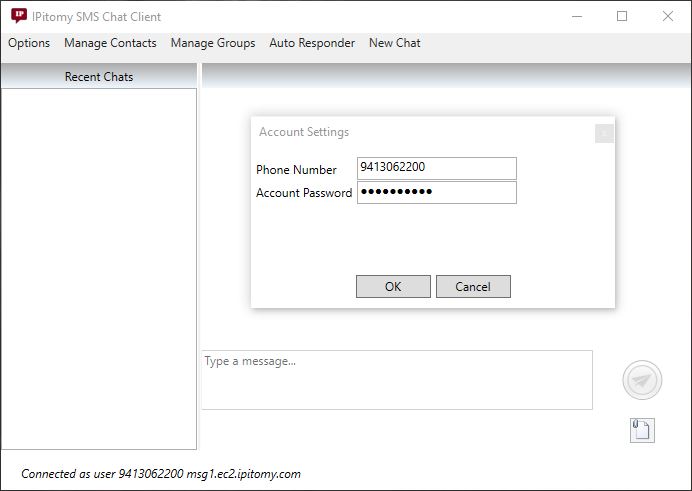Click the Account Settings dialog title
Screen dimensions: 692x491
(x=304, y=132)
